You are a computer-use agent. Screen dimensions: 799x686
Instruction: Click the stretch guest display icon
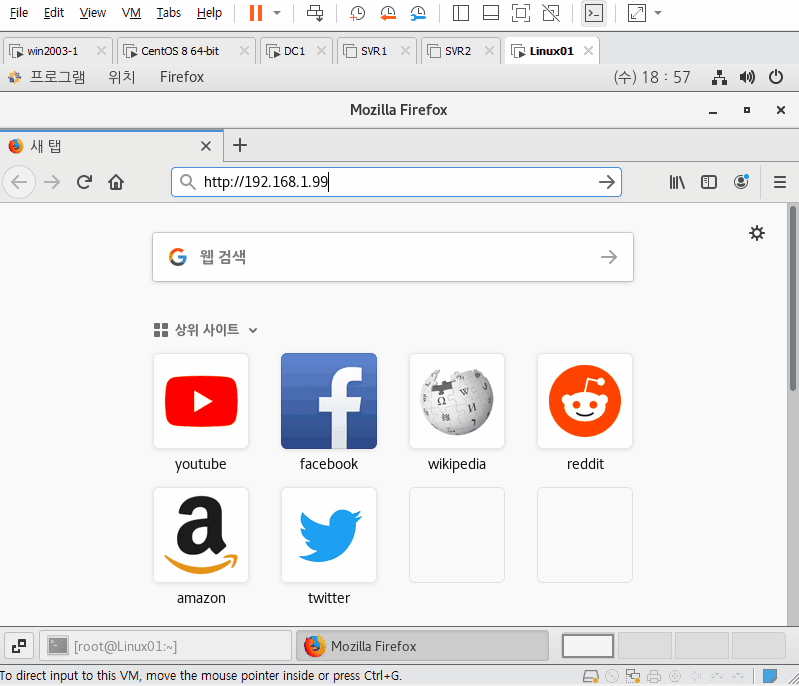(x=637, y=13)
